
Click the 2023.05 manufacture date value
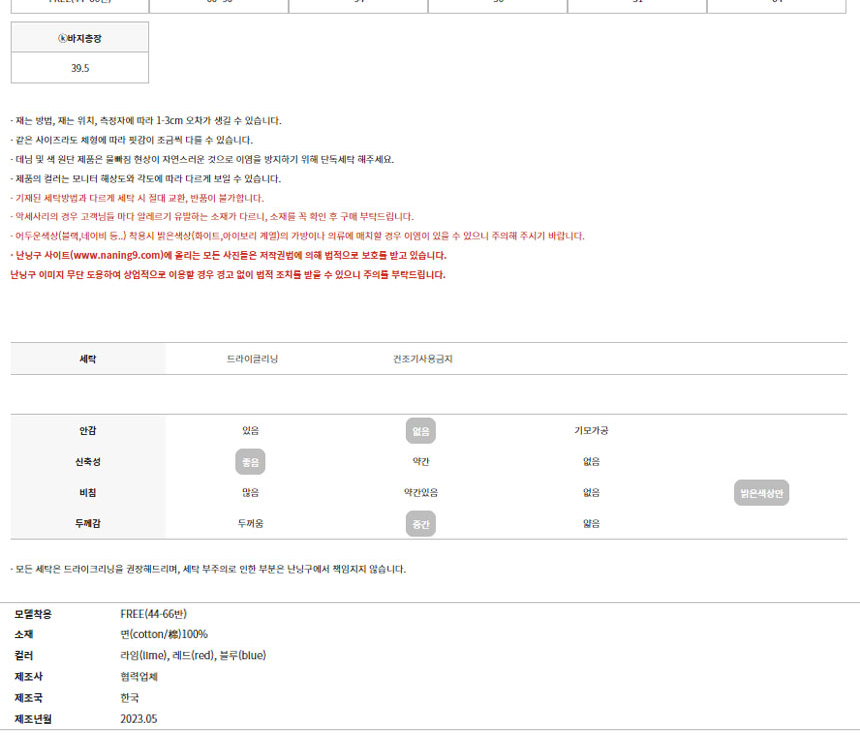click(x=139, y=718)
